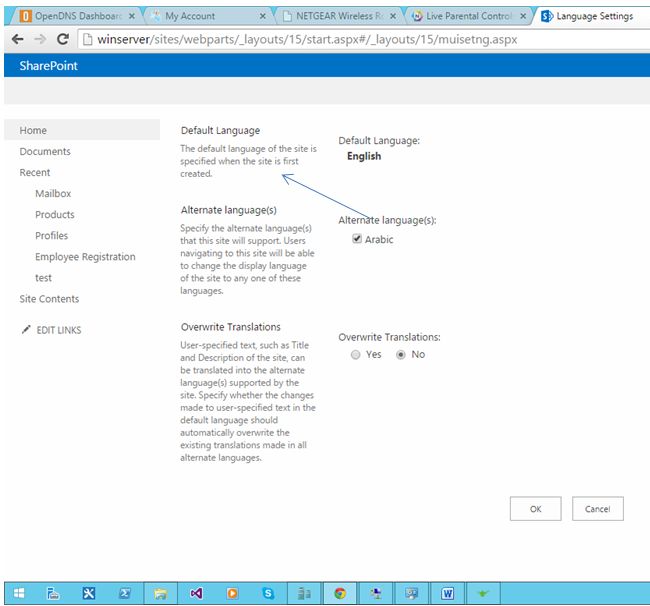This screenshot has height=606, width=650.
Task: Select the Language Settings tab
Action: pyautogui.click(x=594, y=16)
